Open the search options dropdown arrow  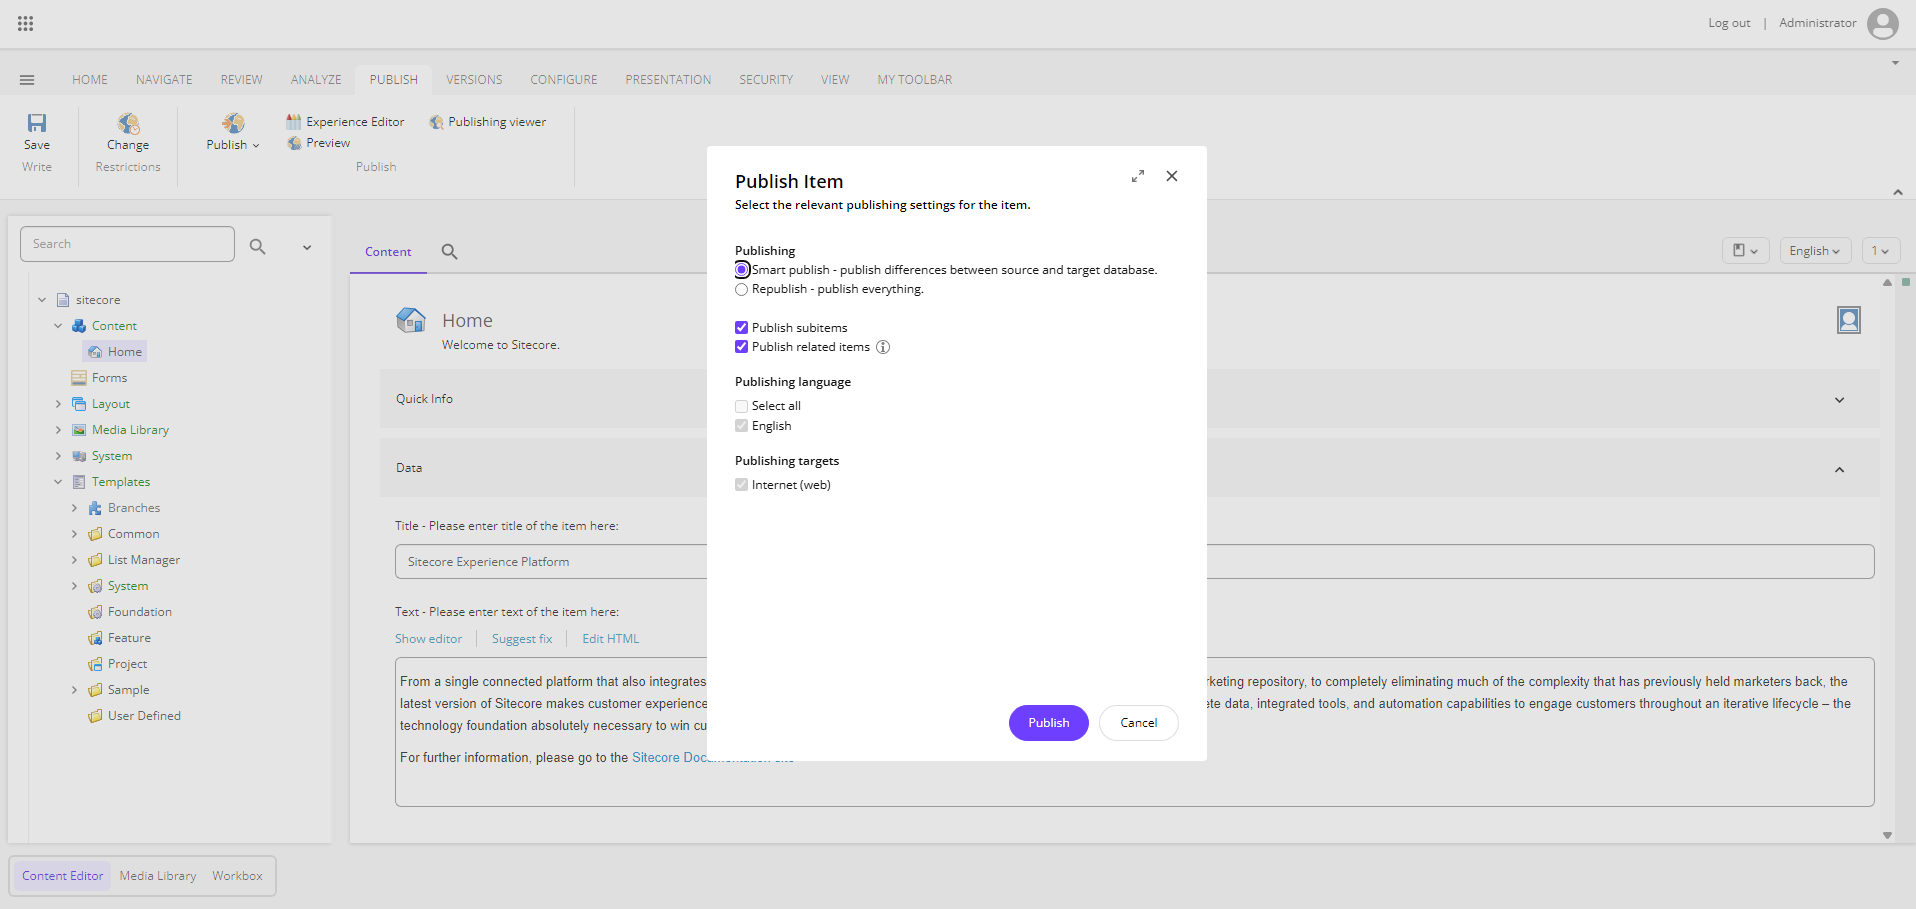tap(307, 247)
